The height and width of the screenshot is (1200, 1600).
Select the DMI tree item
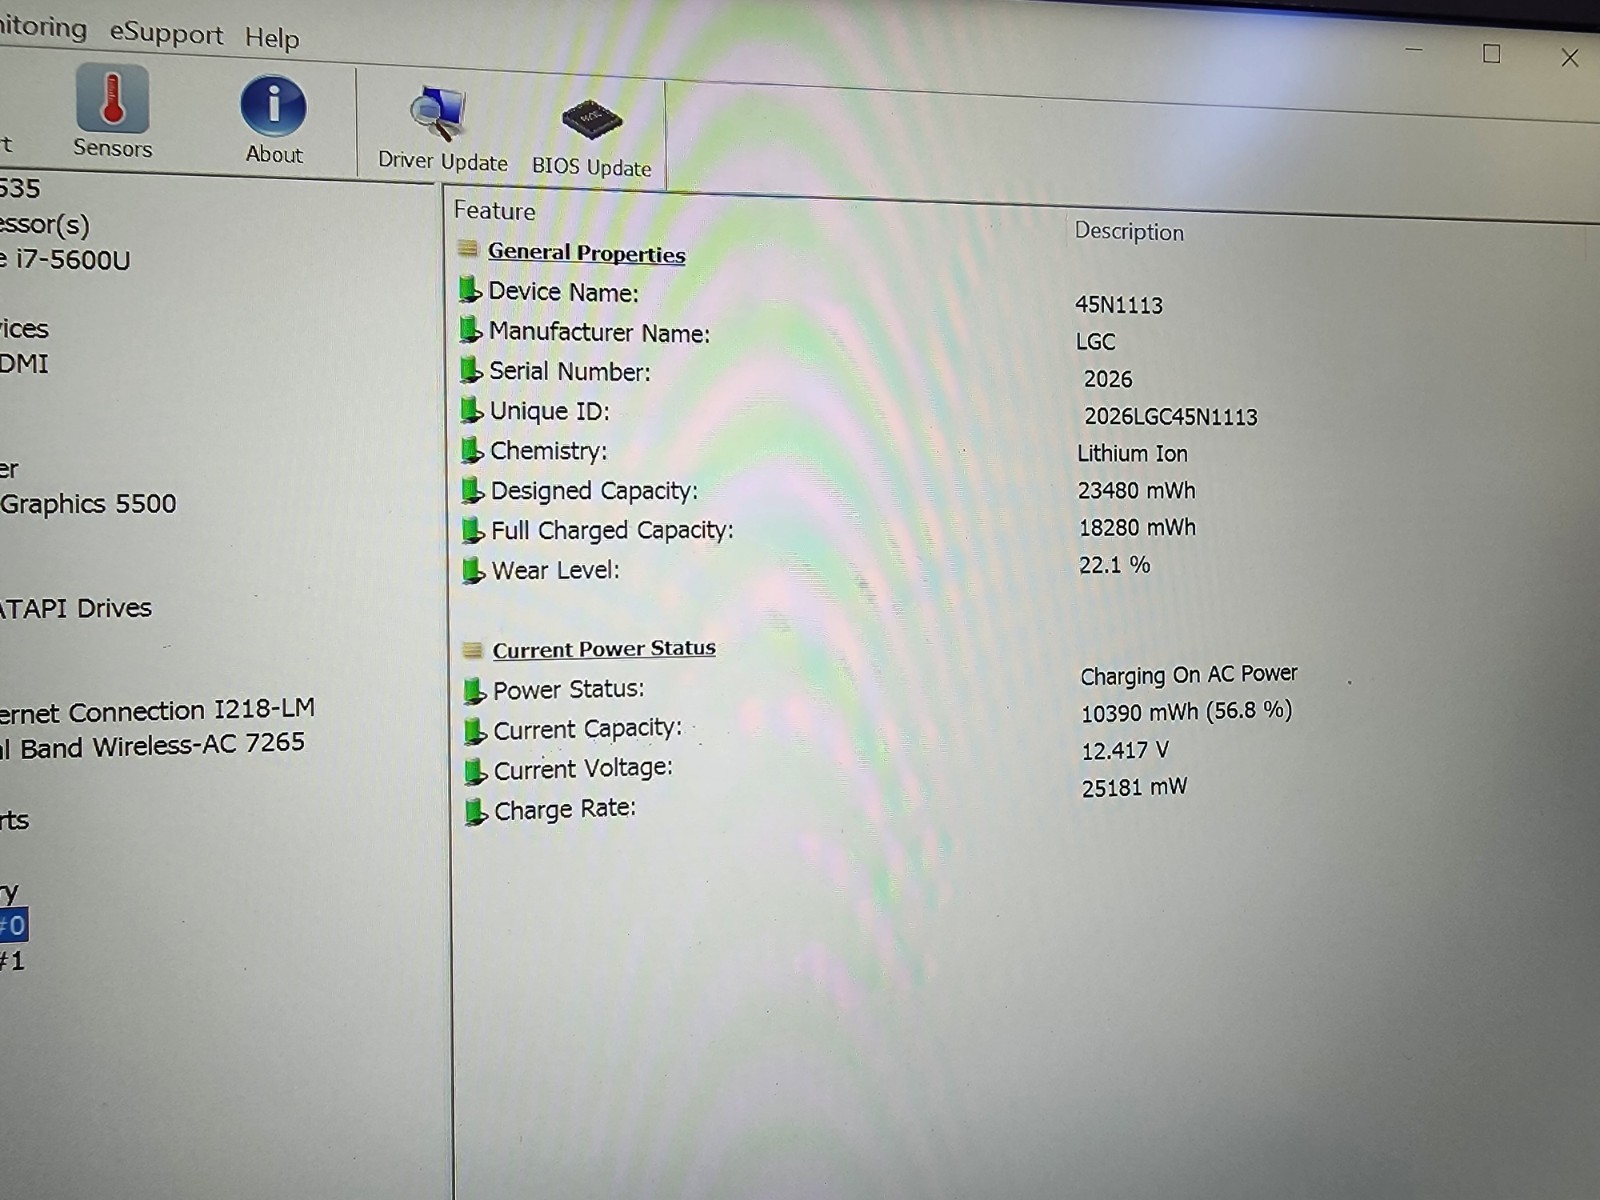(x=24, y=364)
